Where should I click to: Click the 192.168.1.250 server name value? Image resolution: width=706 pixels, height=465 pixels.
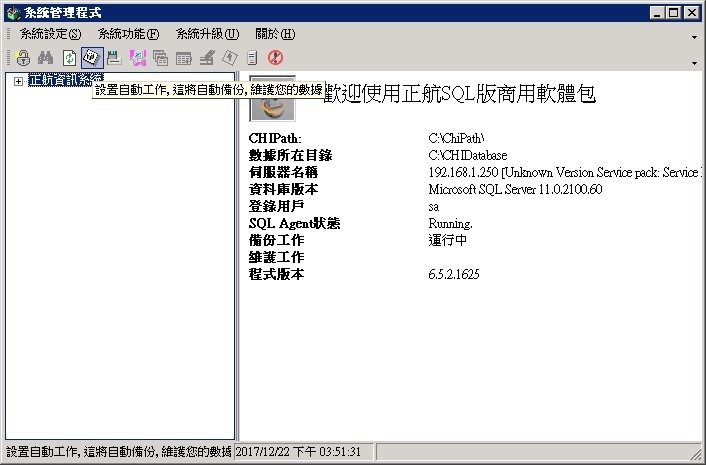tap(565, 172)
